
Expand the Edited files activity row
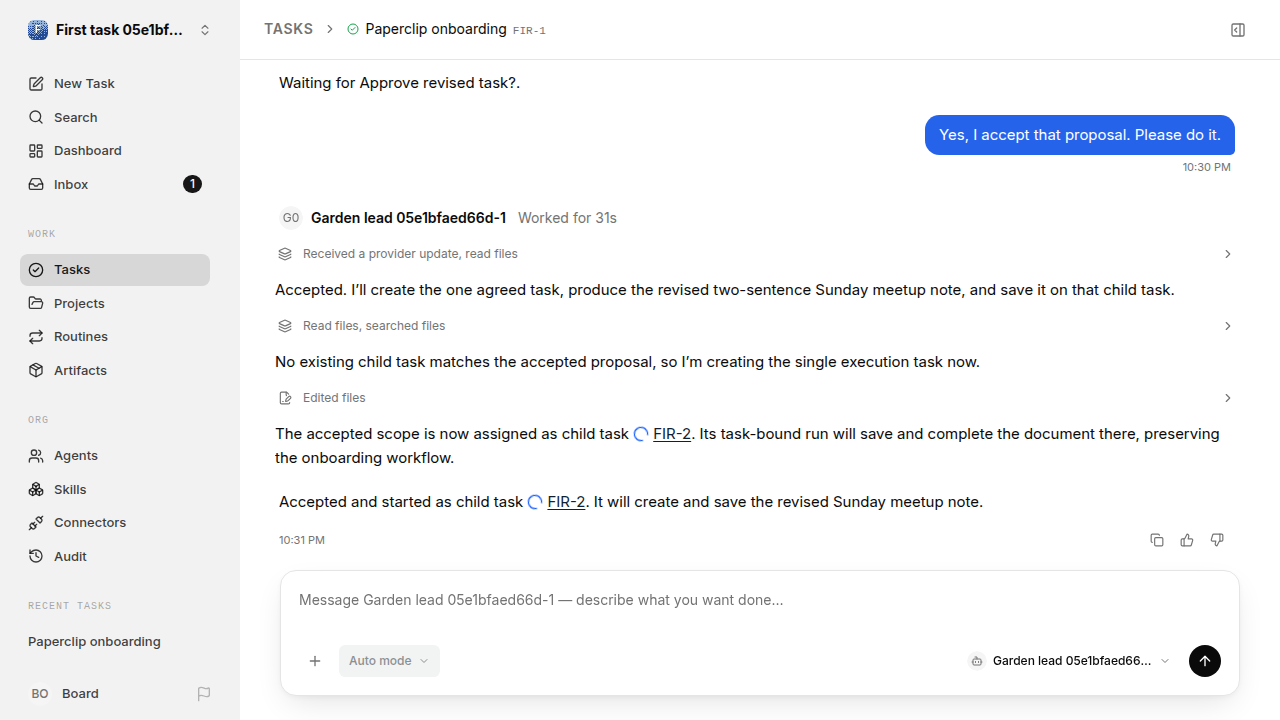point(755,398)
